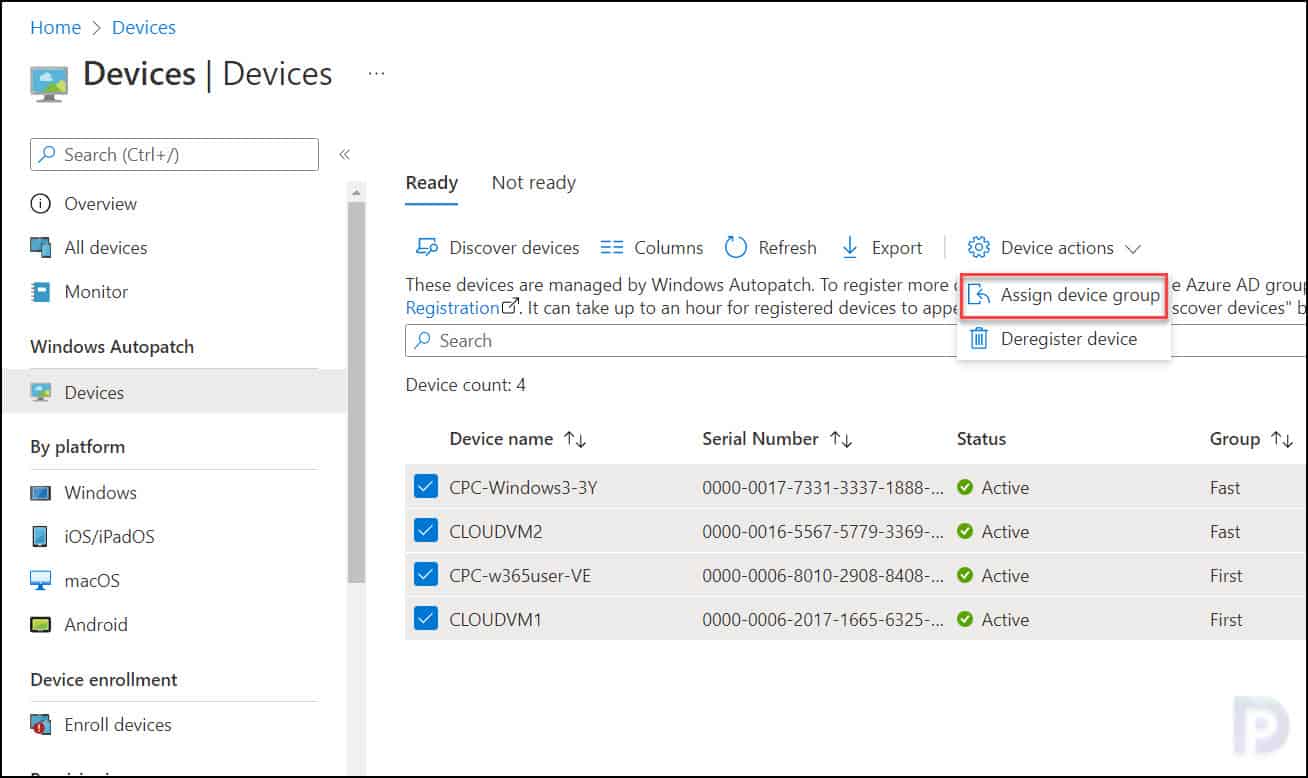The height and width of the screenshot is (778, 1308).
Task: Click the Device actions gear icon
Action: [x=979, y=248]
